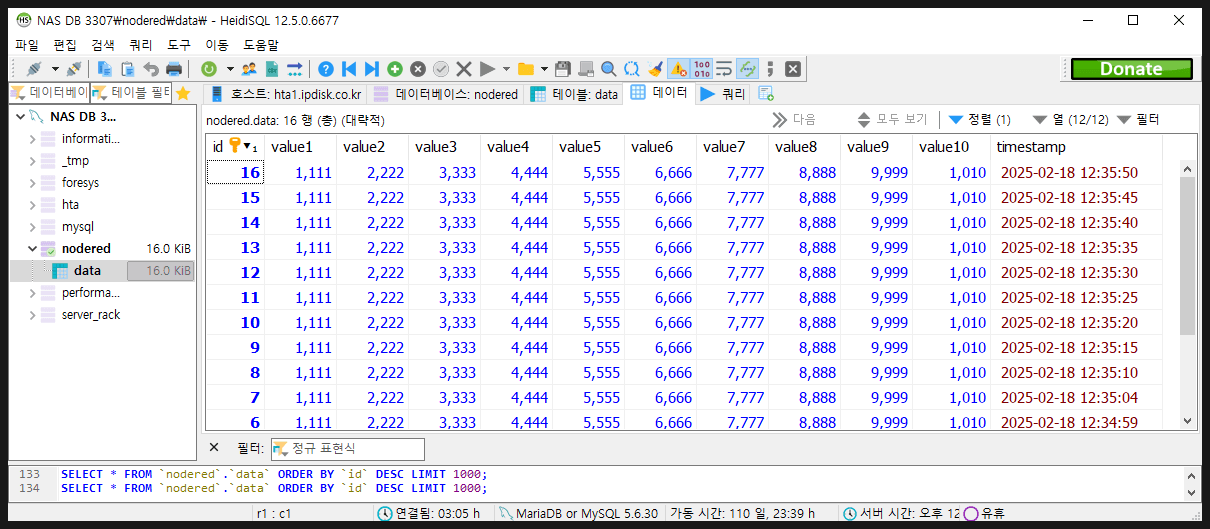Screen dimensions: 1210x529
Task: Expand the foresys database node
Action: point(32,183)
